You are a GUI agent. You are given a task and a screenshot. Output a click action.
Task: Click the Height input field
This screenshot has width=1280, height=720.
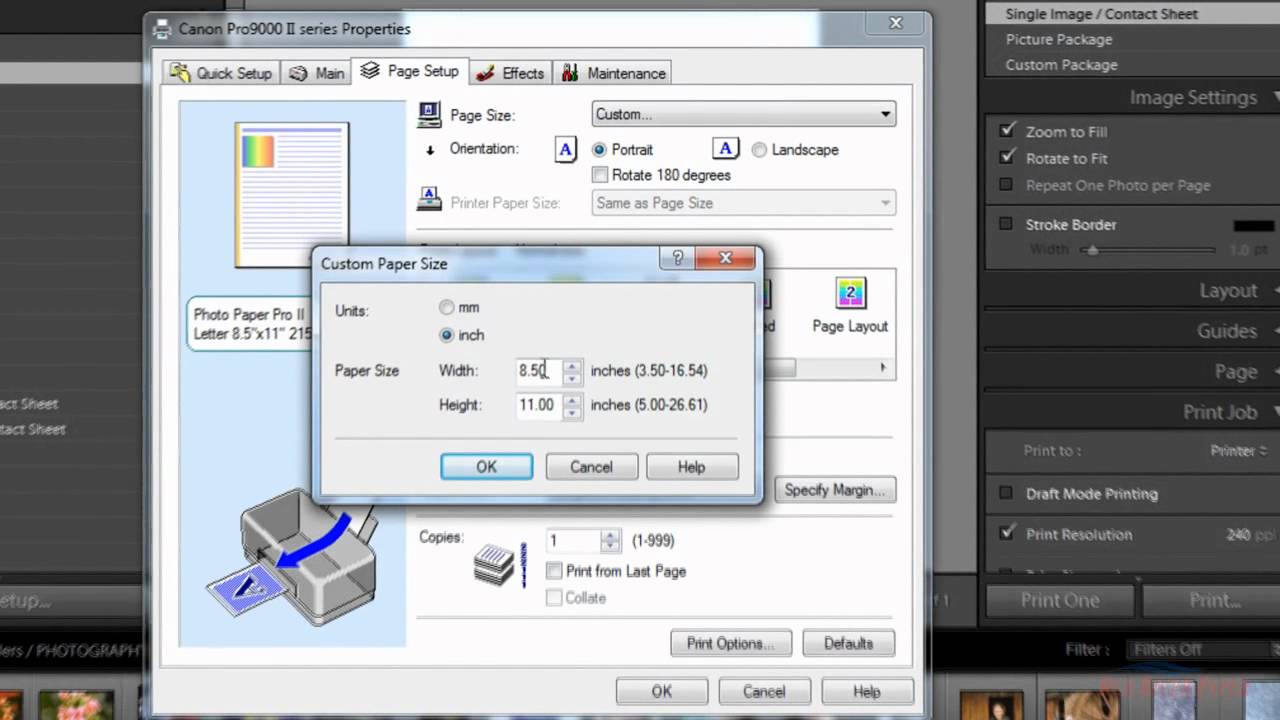coord(539,405)
